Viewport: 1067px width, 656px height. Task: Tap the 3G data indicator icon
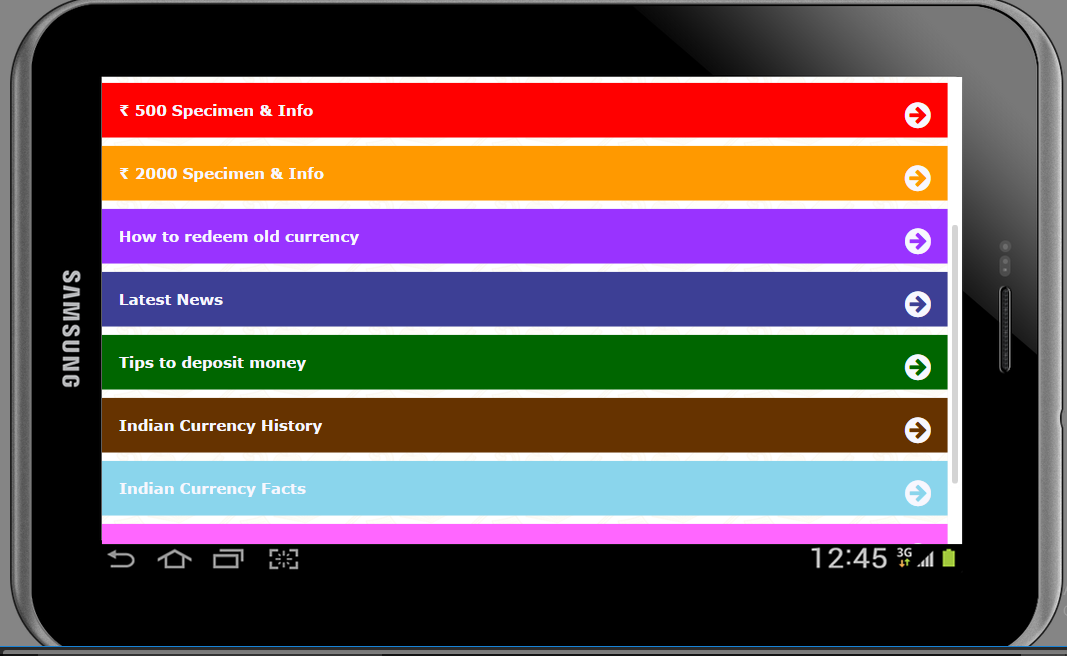pyautogui.click(x=904, y=557)
